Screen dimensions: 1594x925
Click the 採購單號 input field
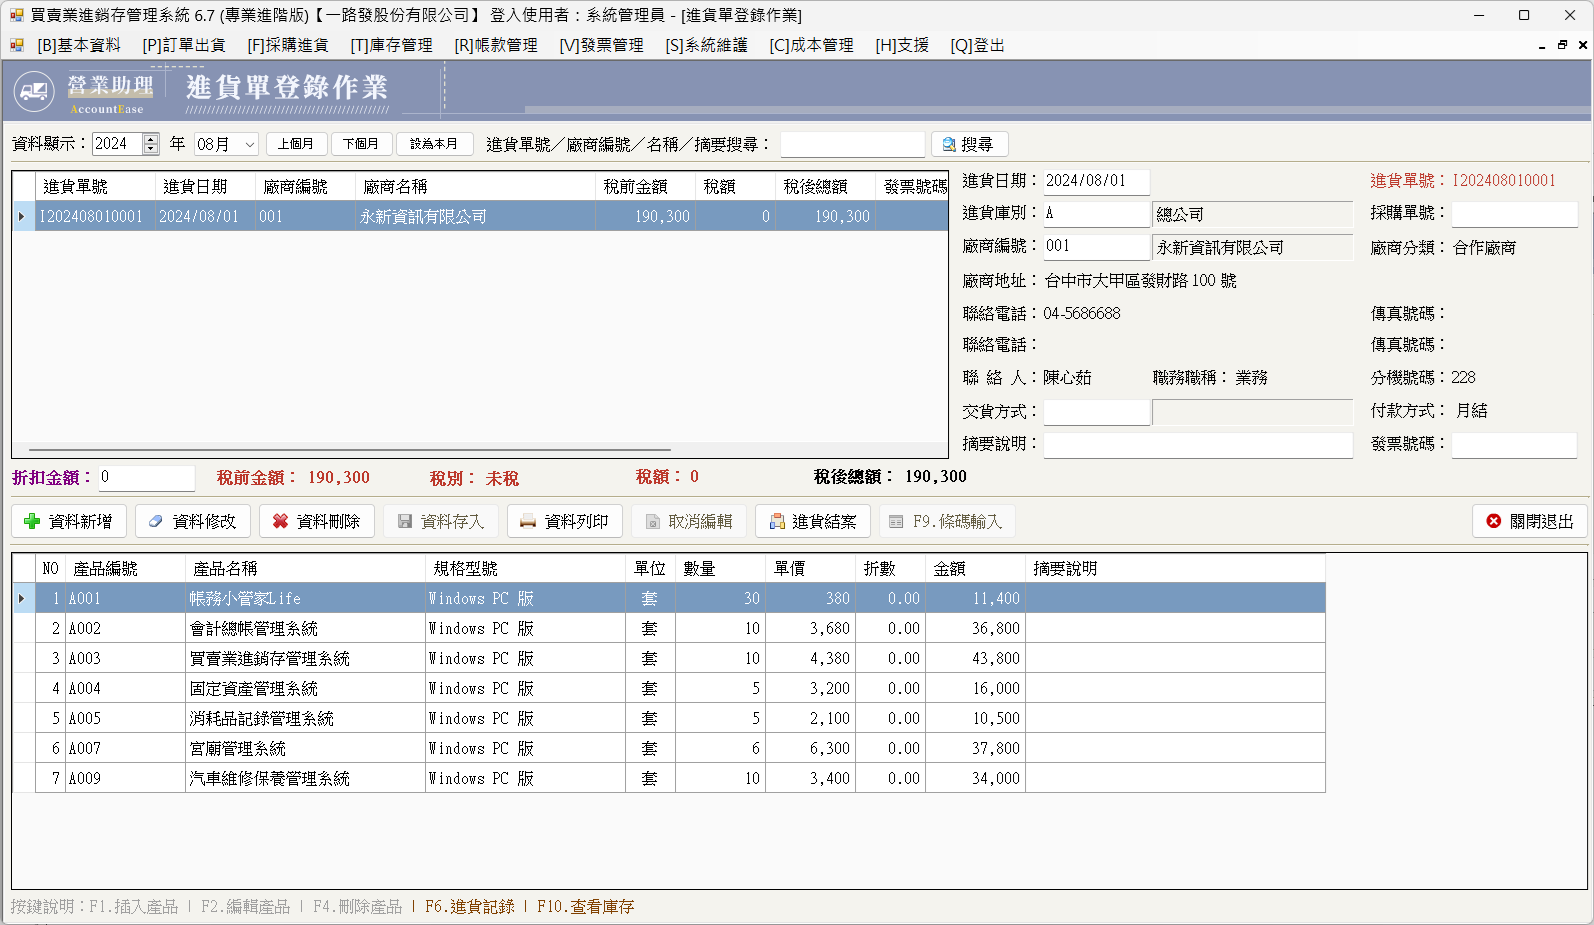coord(1514,214)
